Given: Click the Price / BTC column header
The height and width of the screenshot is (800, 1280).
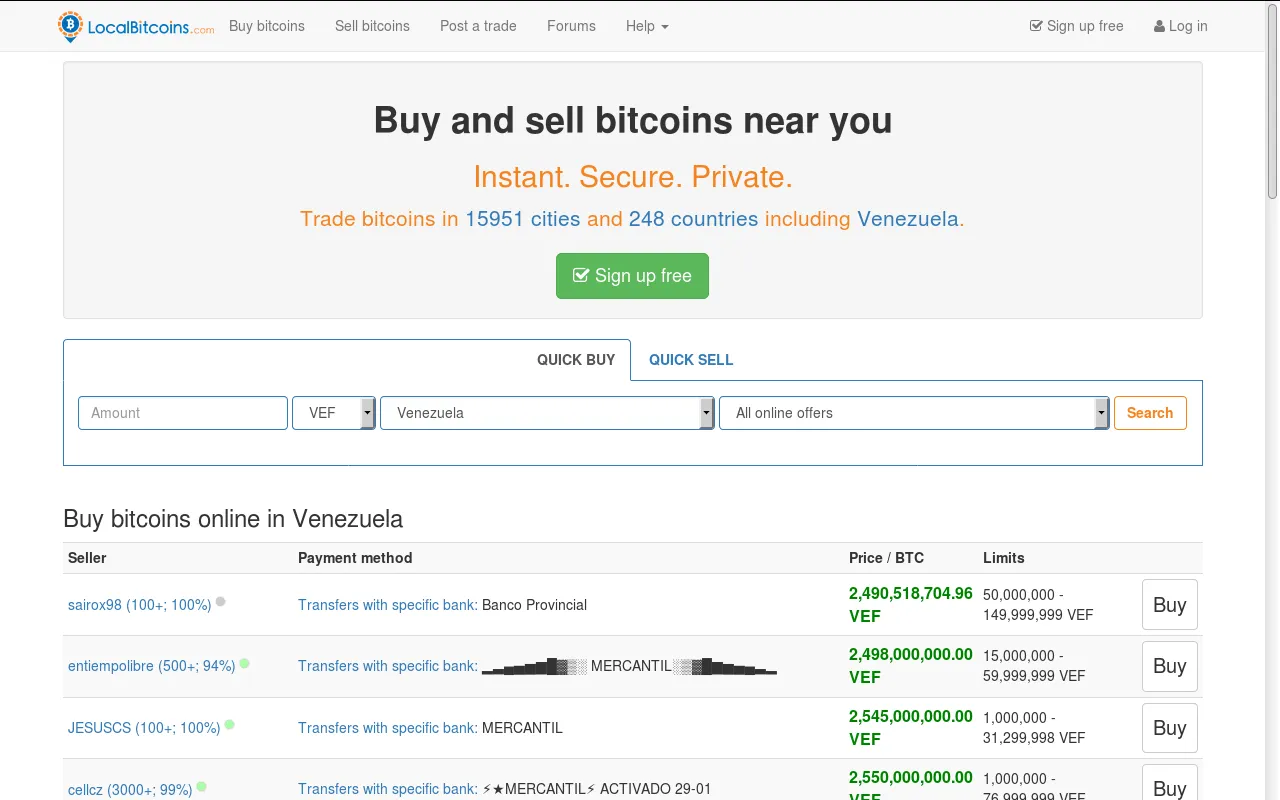Looking at the screenshot, I should [886, 558].
